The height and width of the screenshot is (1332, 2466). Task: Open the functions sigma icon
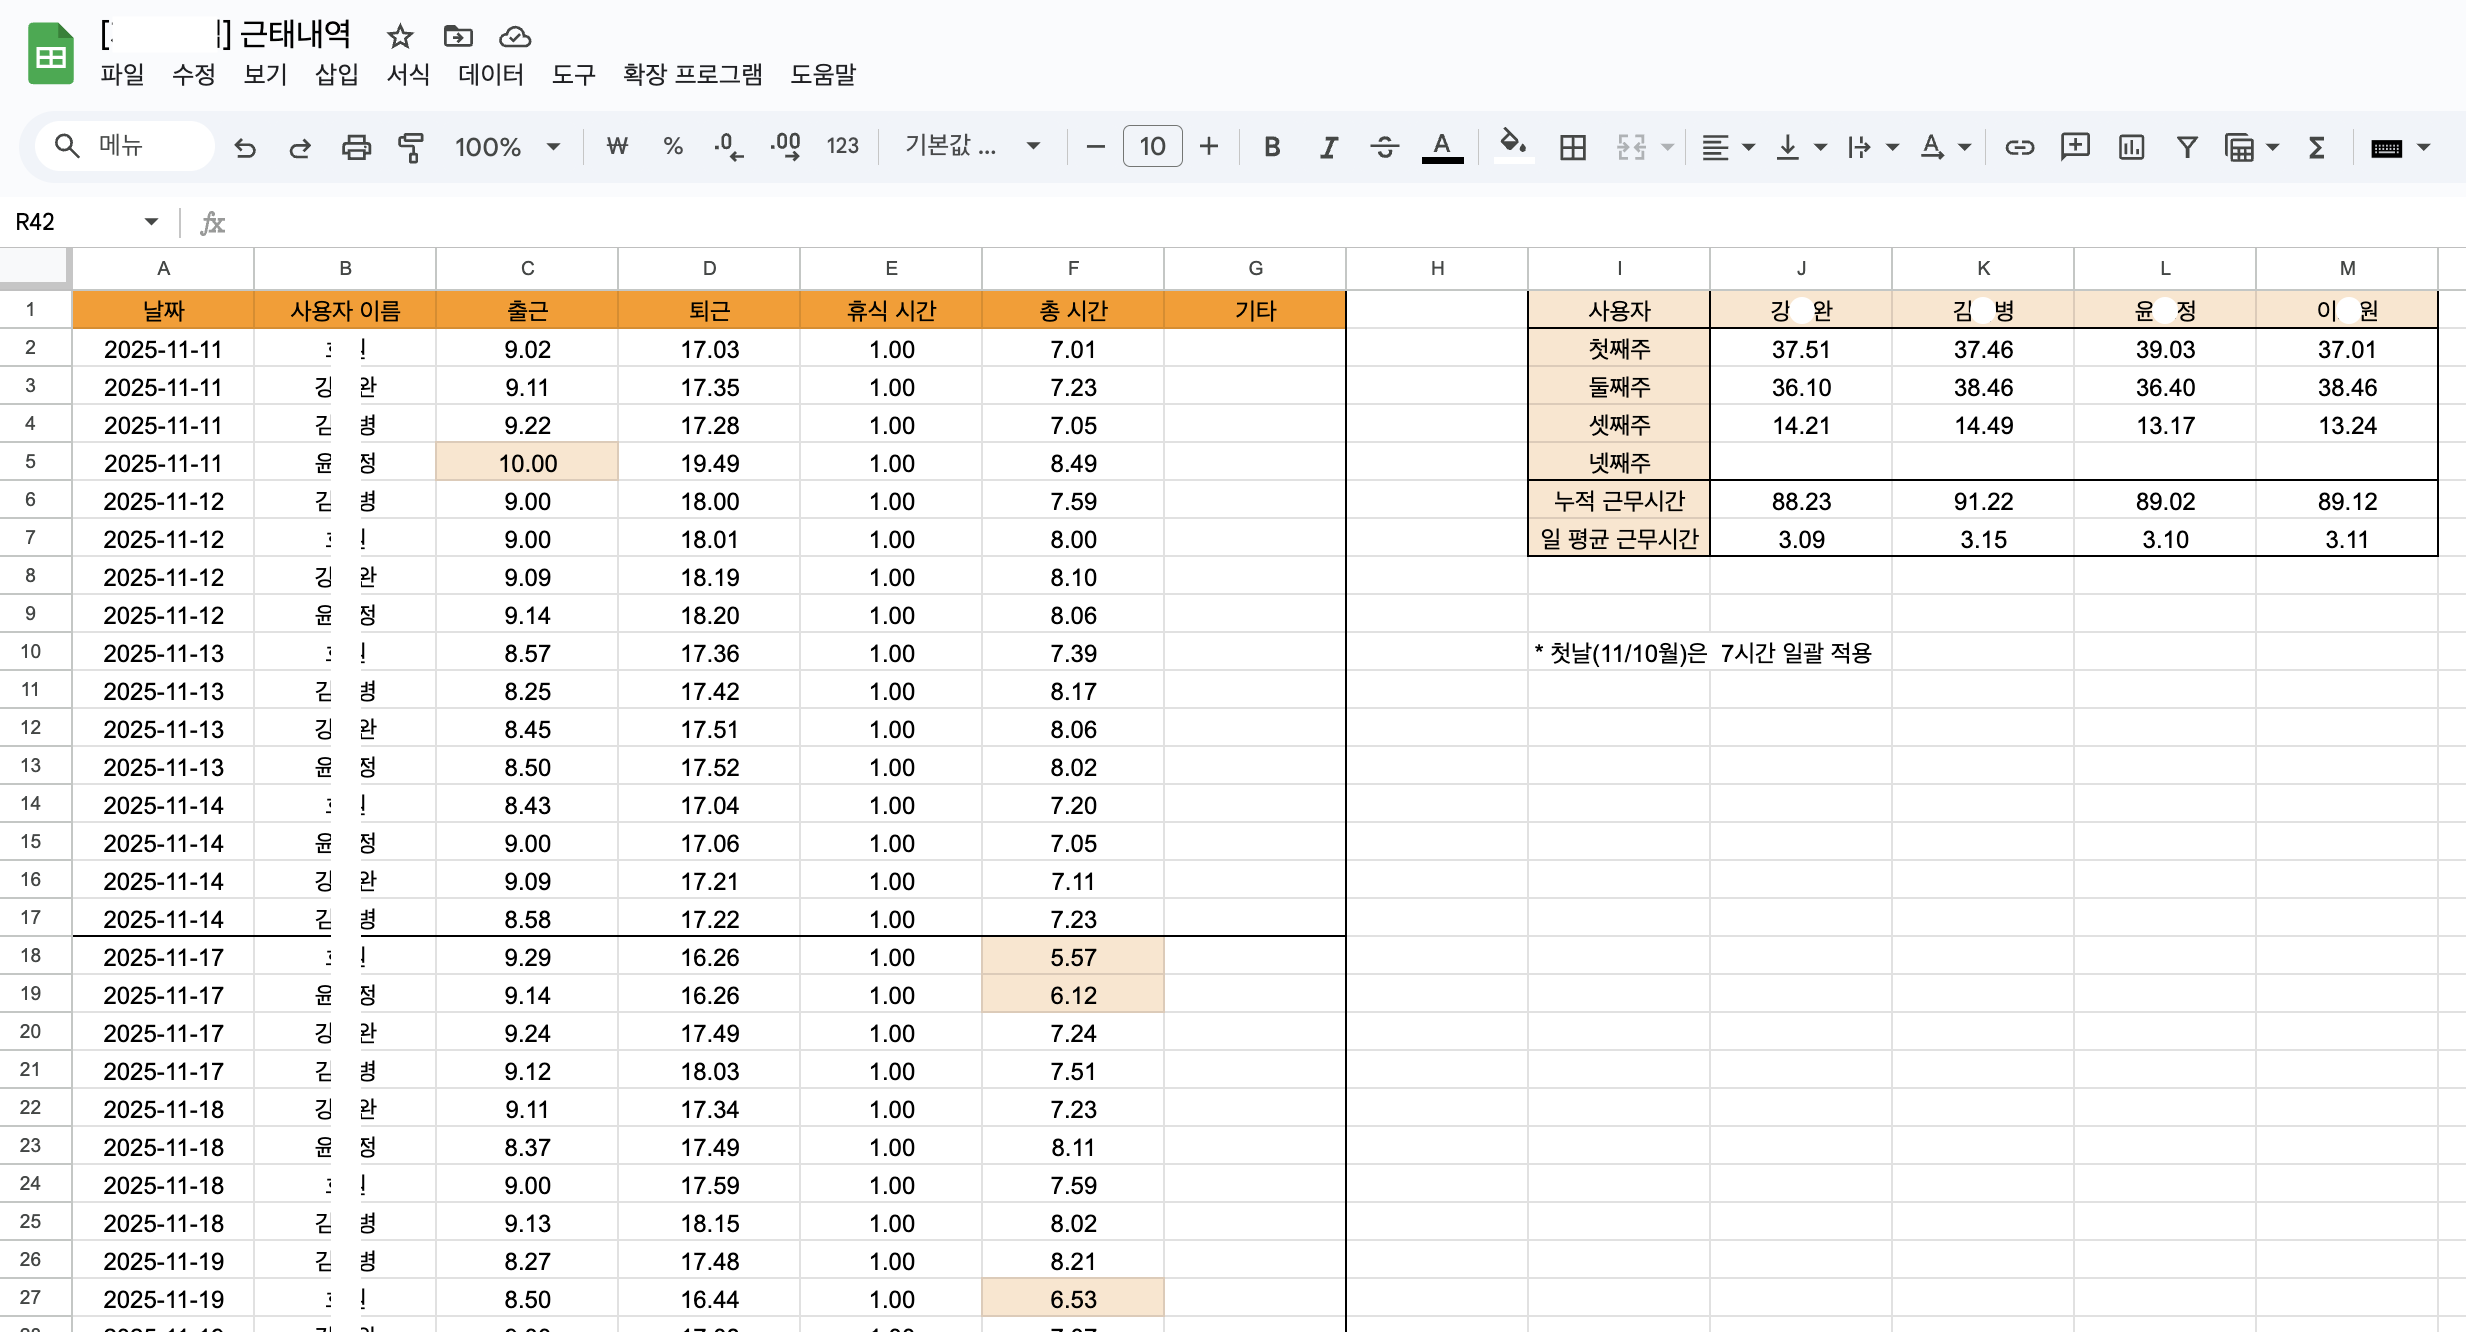point(2316,148)
